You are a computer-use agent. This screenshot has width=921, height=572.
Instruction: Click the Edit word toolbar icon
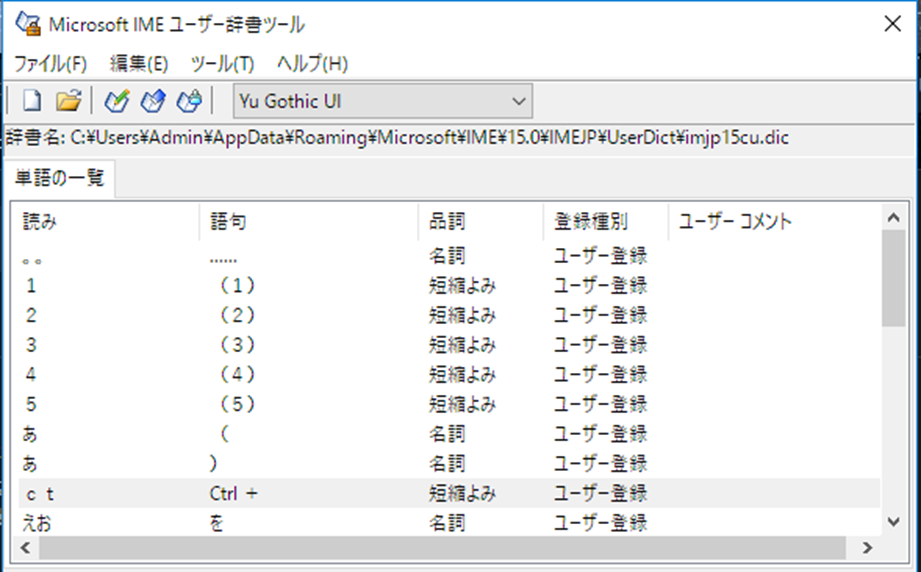(153, 101)
